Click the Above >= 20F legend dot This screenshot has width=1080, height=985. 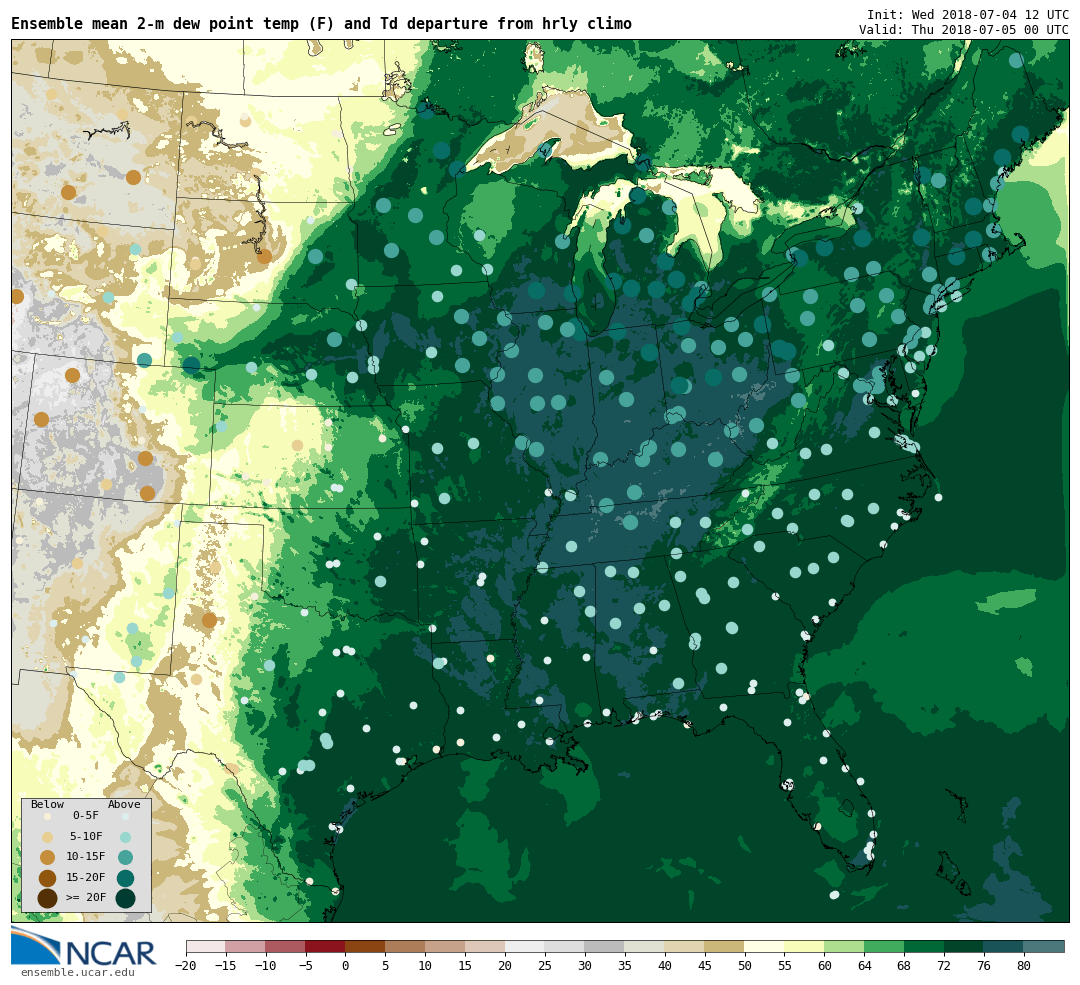click(x=125, y=899)
